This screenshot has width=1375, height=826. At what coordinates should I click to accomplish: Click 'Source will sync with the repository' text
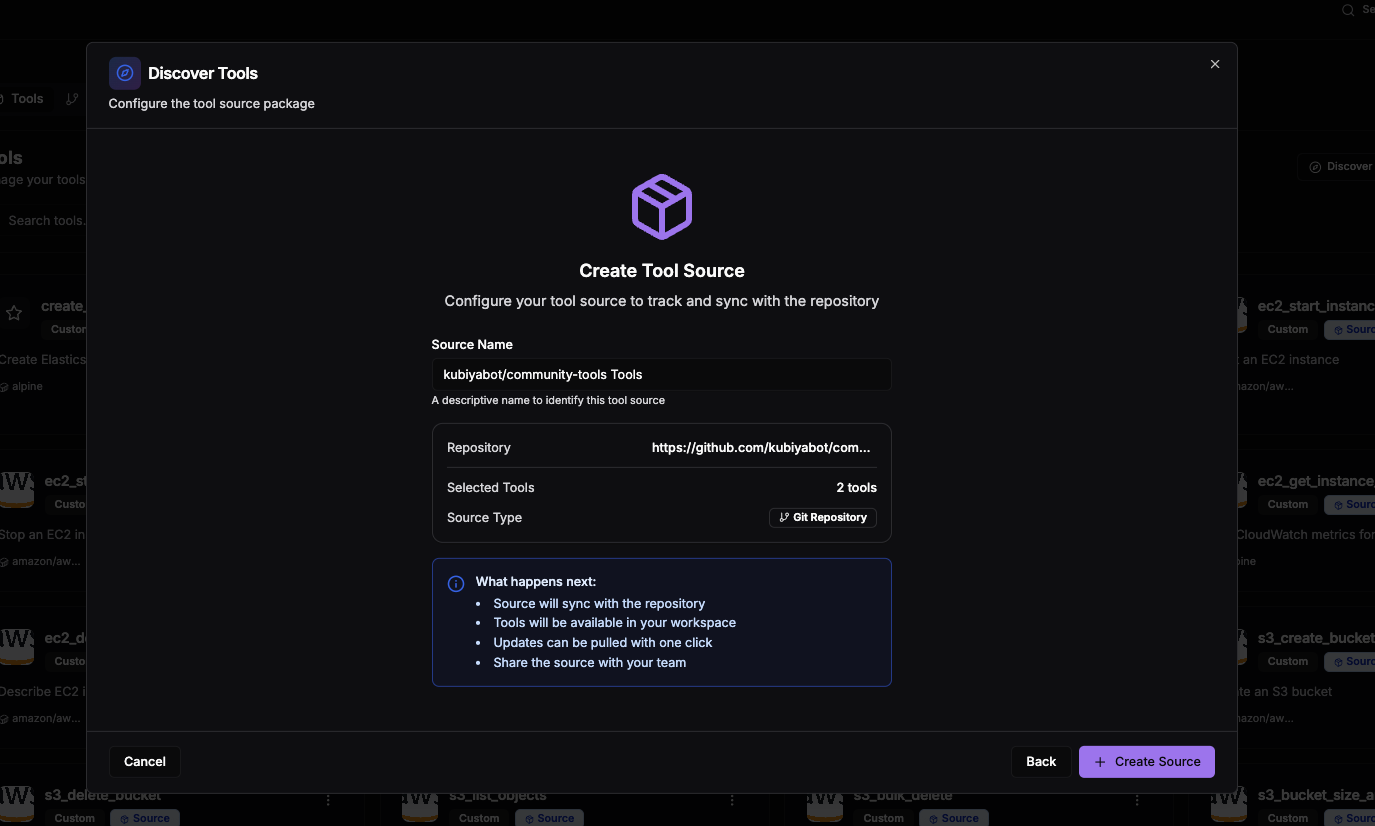[599, 604]
